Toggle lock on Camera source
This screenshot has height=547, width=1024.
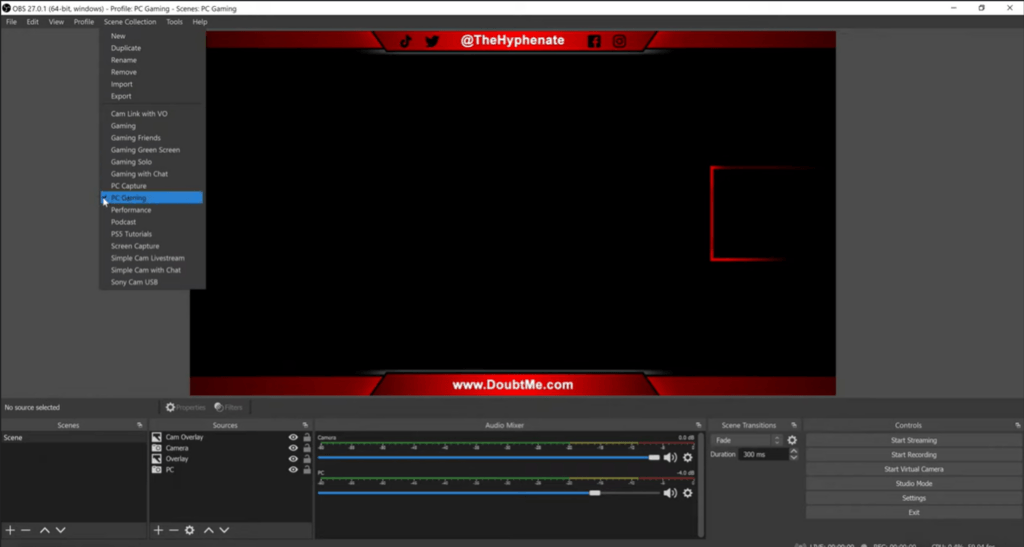point(307,448)
